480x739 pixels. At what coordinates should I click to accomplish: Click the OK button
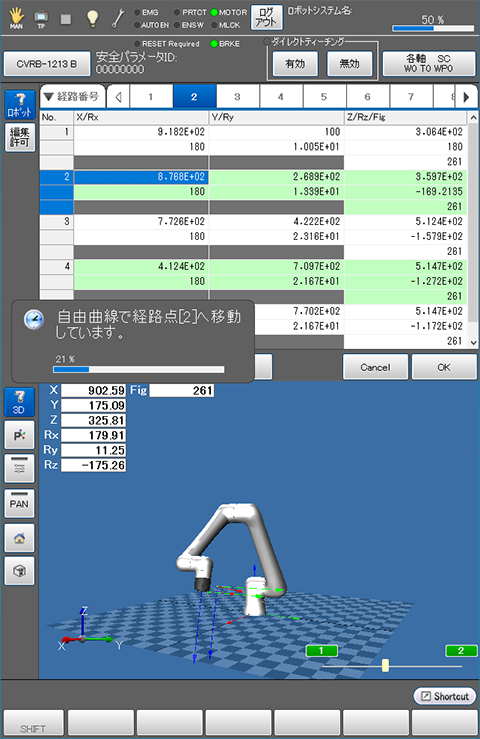444,367
